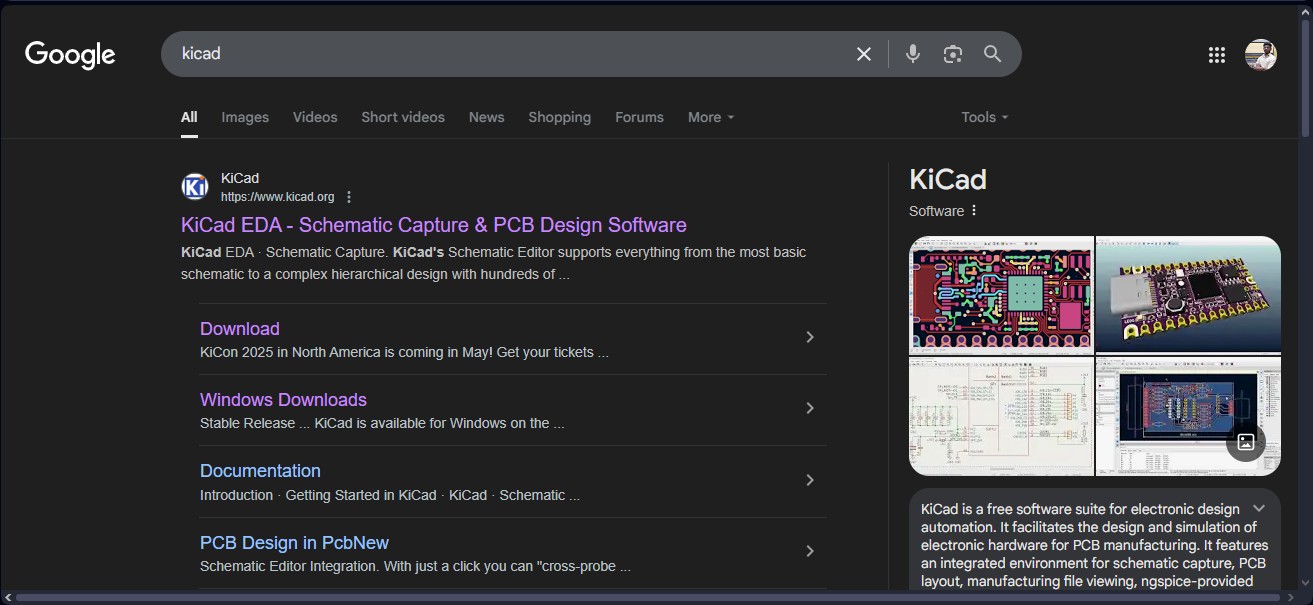Click the left arrow of horizontal scrollbar
The image size is (1313, 605).
pos(7,598)
